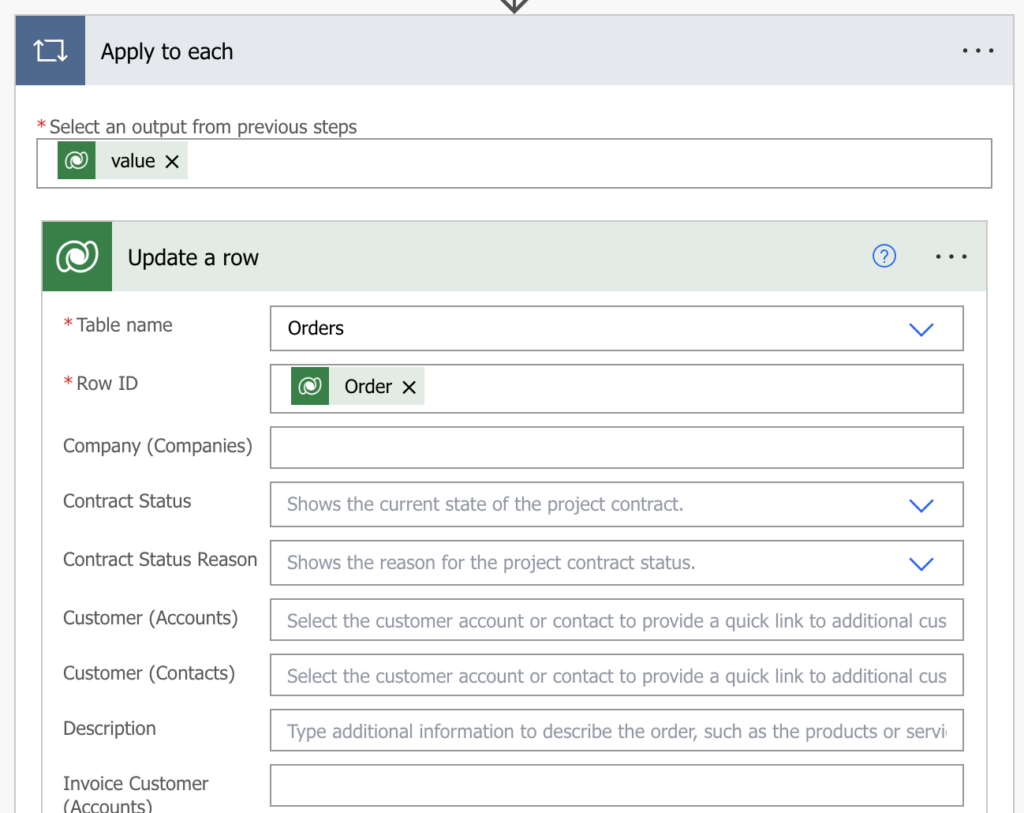Image resolution: width=1024 pixels, height=813 pixels.
Task: Expand the Contract Status dropdown
Action: (x=921, y=505)
